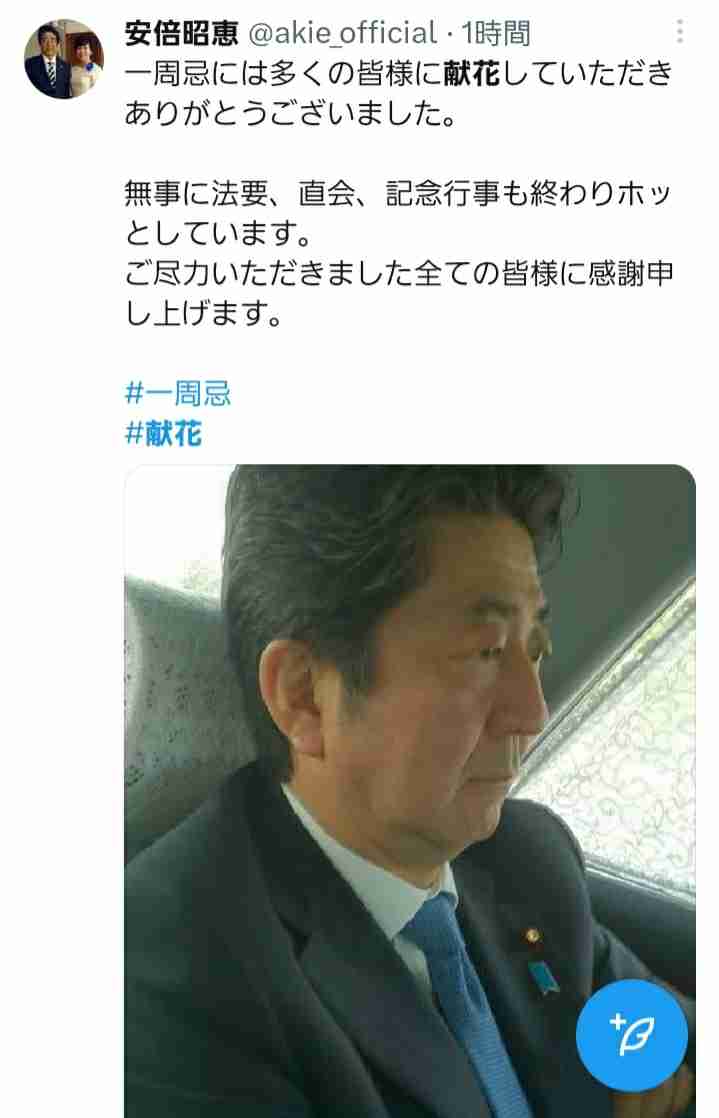
Task: Tap the blue compose tweet floating button
Action: 632,1035
